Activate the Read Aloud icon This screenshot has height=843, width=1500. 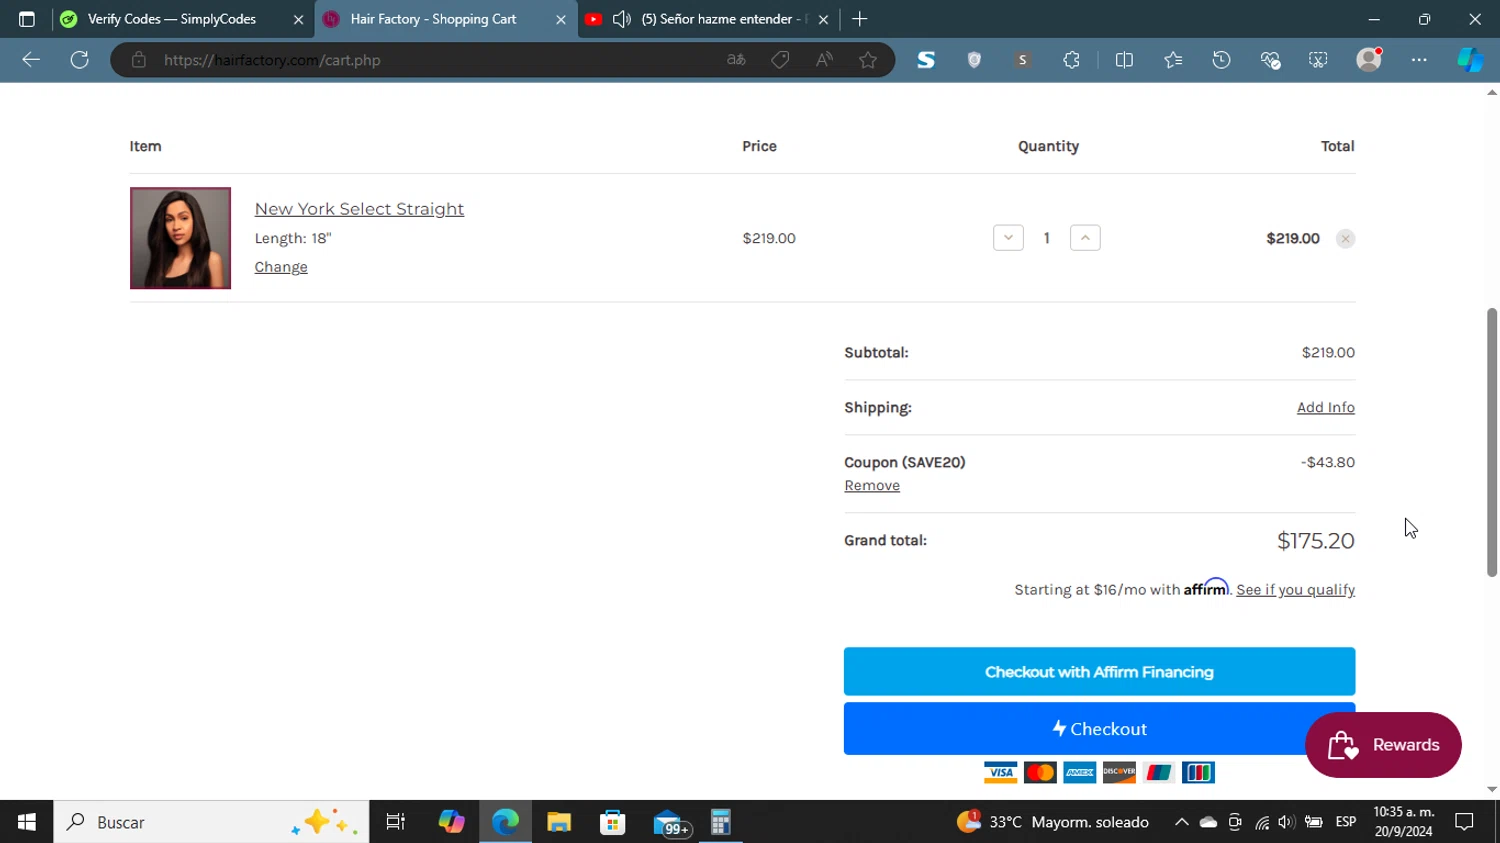click(x=824, y=60)
